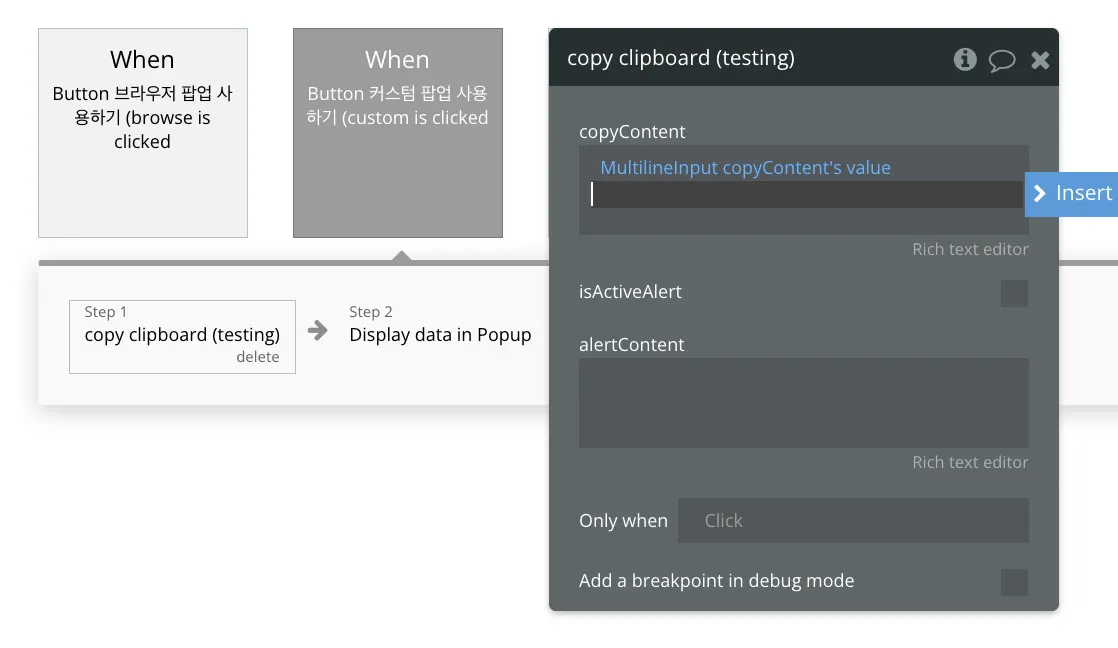The image size is (1118, 648).
Task: Toggle Add a breakpoint in debug mode
Action: (x=1014, y=582)
